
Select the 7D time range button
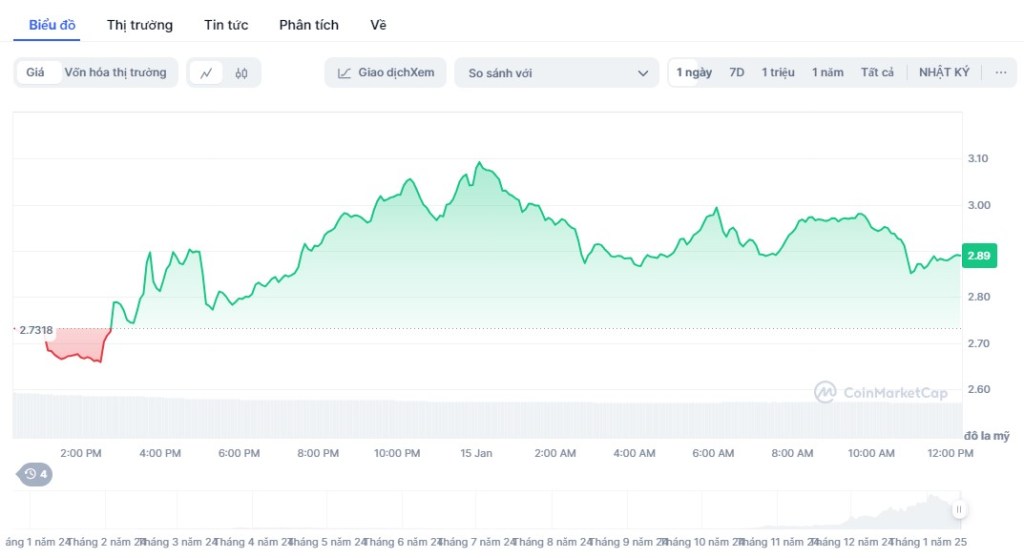pos(736,73)
